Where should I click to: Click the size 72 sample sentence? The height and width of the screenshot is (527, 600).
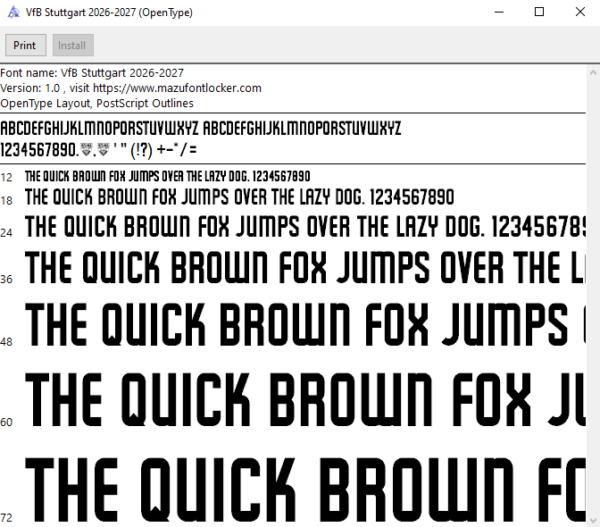[x=305, y=490]
